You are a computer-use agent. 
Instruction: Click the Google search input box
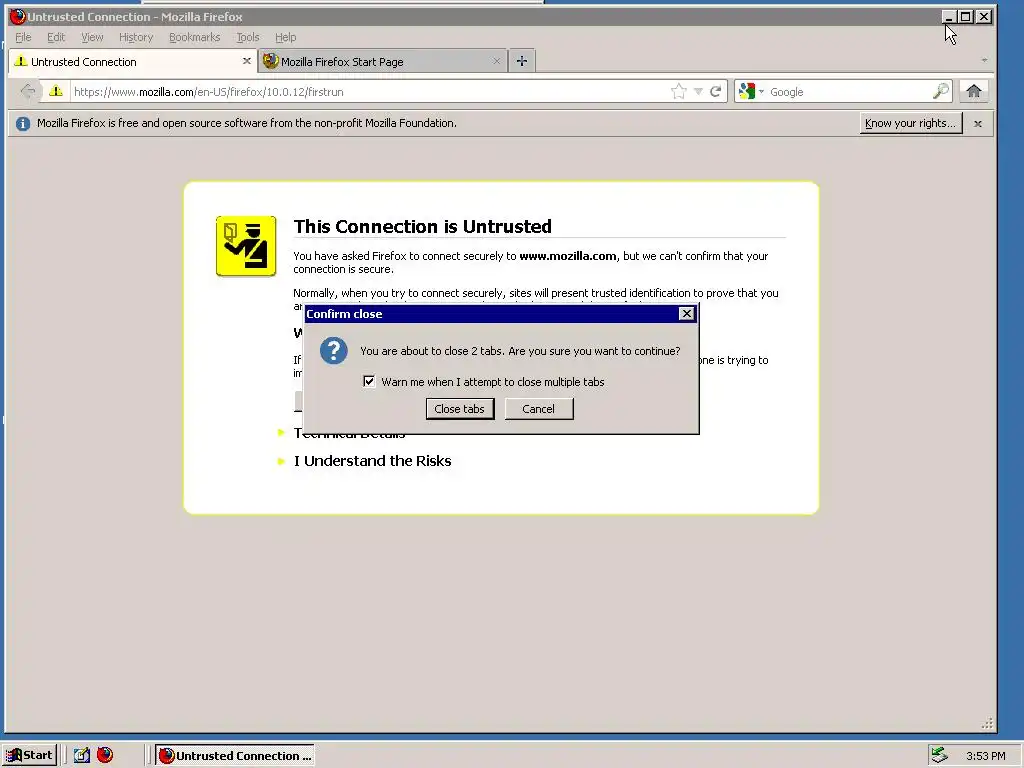pos(849,91)
